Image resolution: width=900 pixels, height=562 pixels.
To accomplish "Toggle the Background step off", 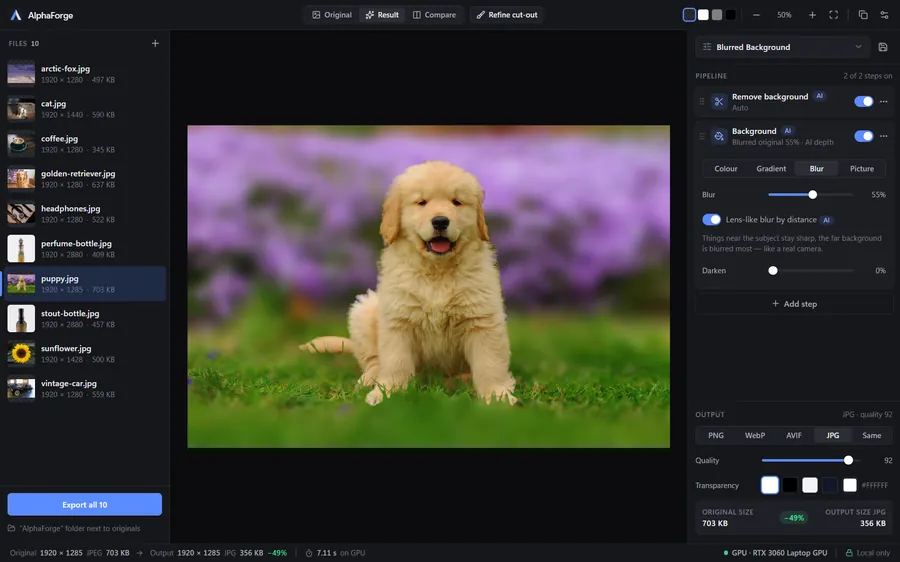I will pyautogui.click(x=863, y=136).
